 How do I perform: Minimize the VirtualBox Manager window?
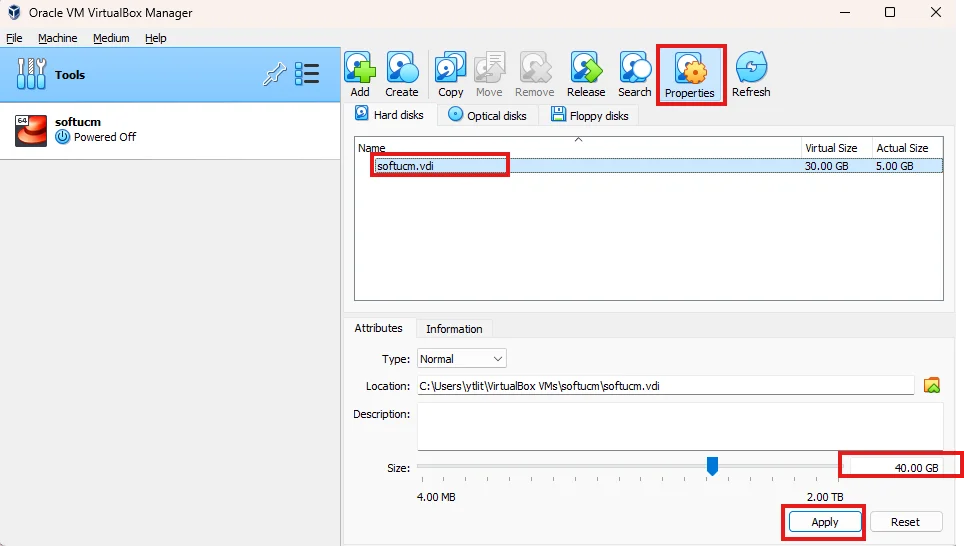click(845, 12)
